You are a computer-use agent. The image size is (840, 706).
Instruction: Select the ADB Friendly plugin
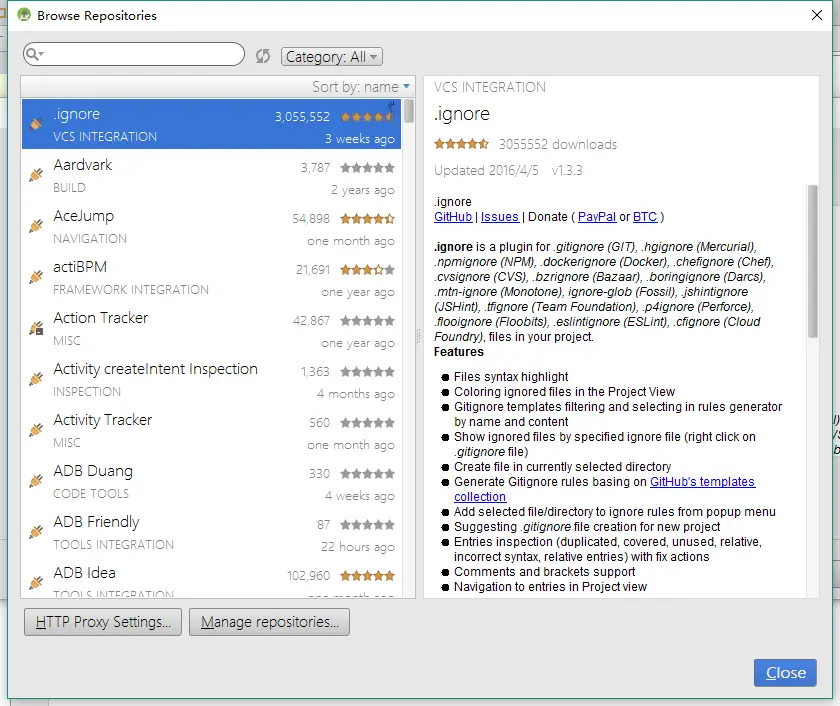coord(211,531)
